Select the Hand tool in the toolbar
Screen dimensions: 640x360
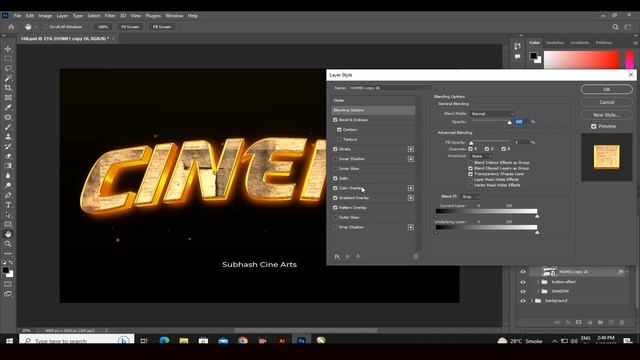point(8,234)
